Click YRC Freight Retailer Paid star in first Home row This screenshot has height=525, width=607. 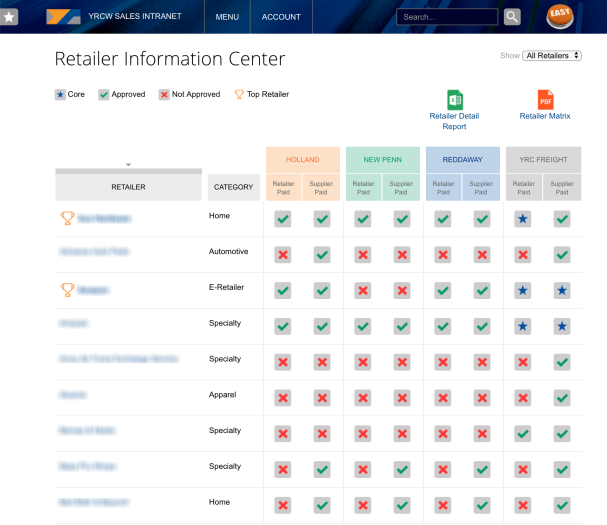point(523,219)
